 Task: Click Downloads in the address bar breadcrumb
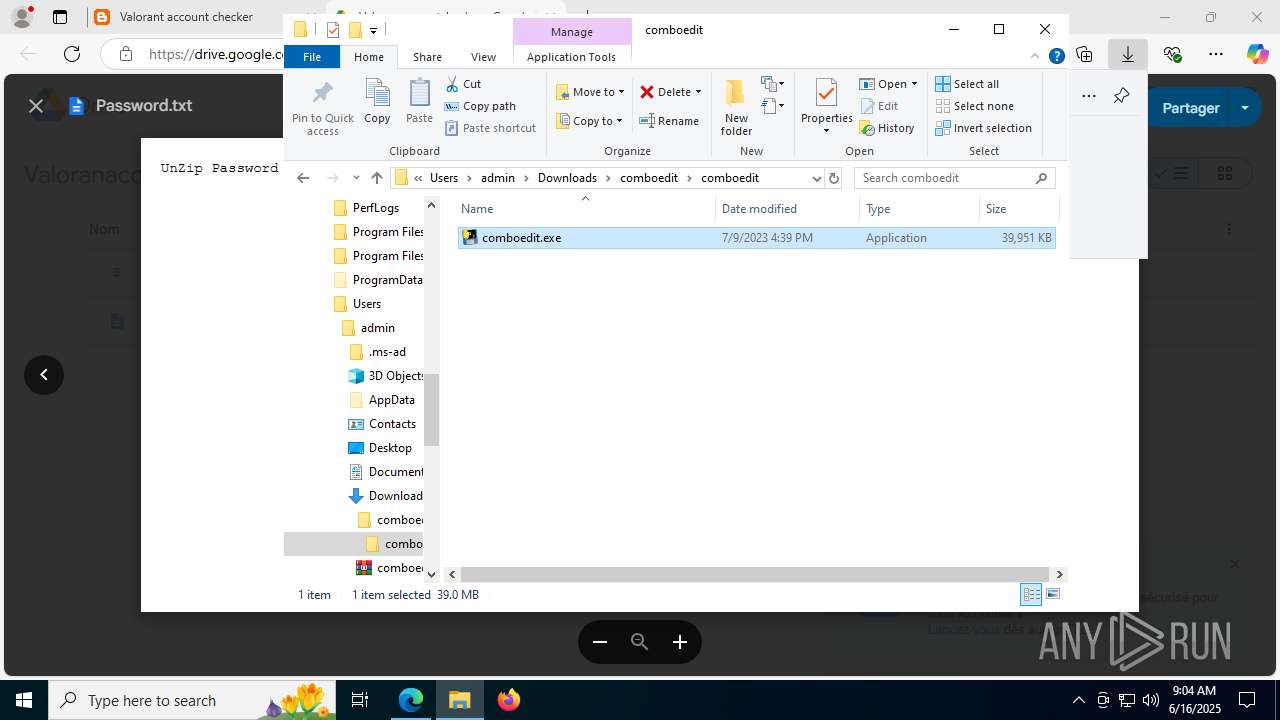click(x=567, y=178)
